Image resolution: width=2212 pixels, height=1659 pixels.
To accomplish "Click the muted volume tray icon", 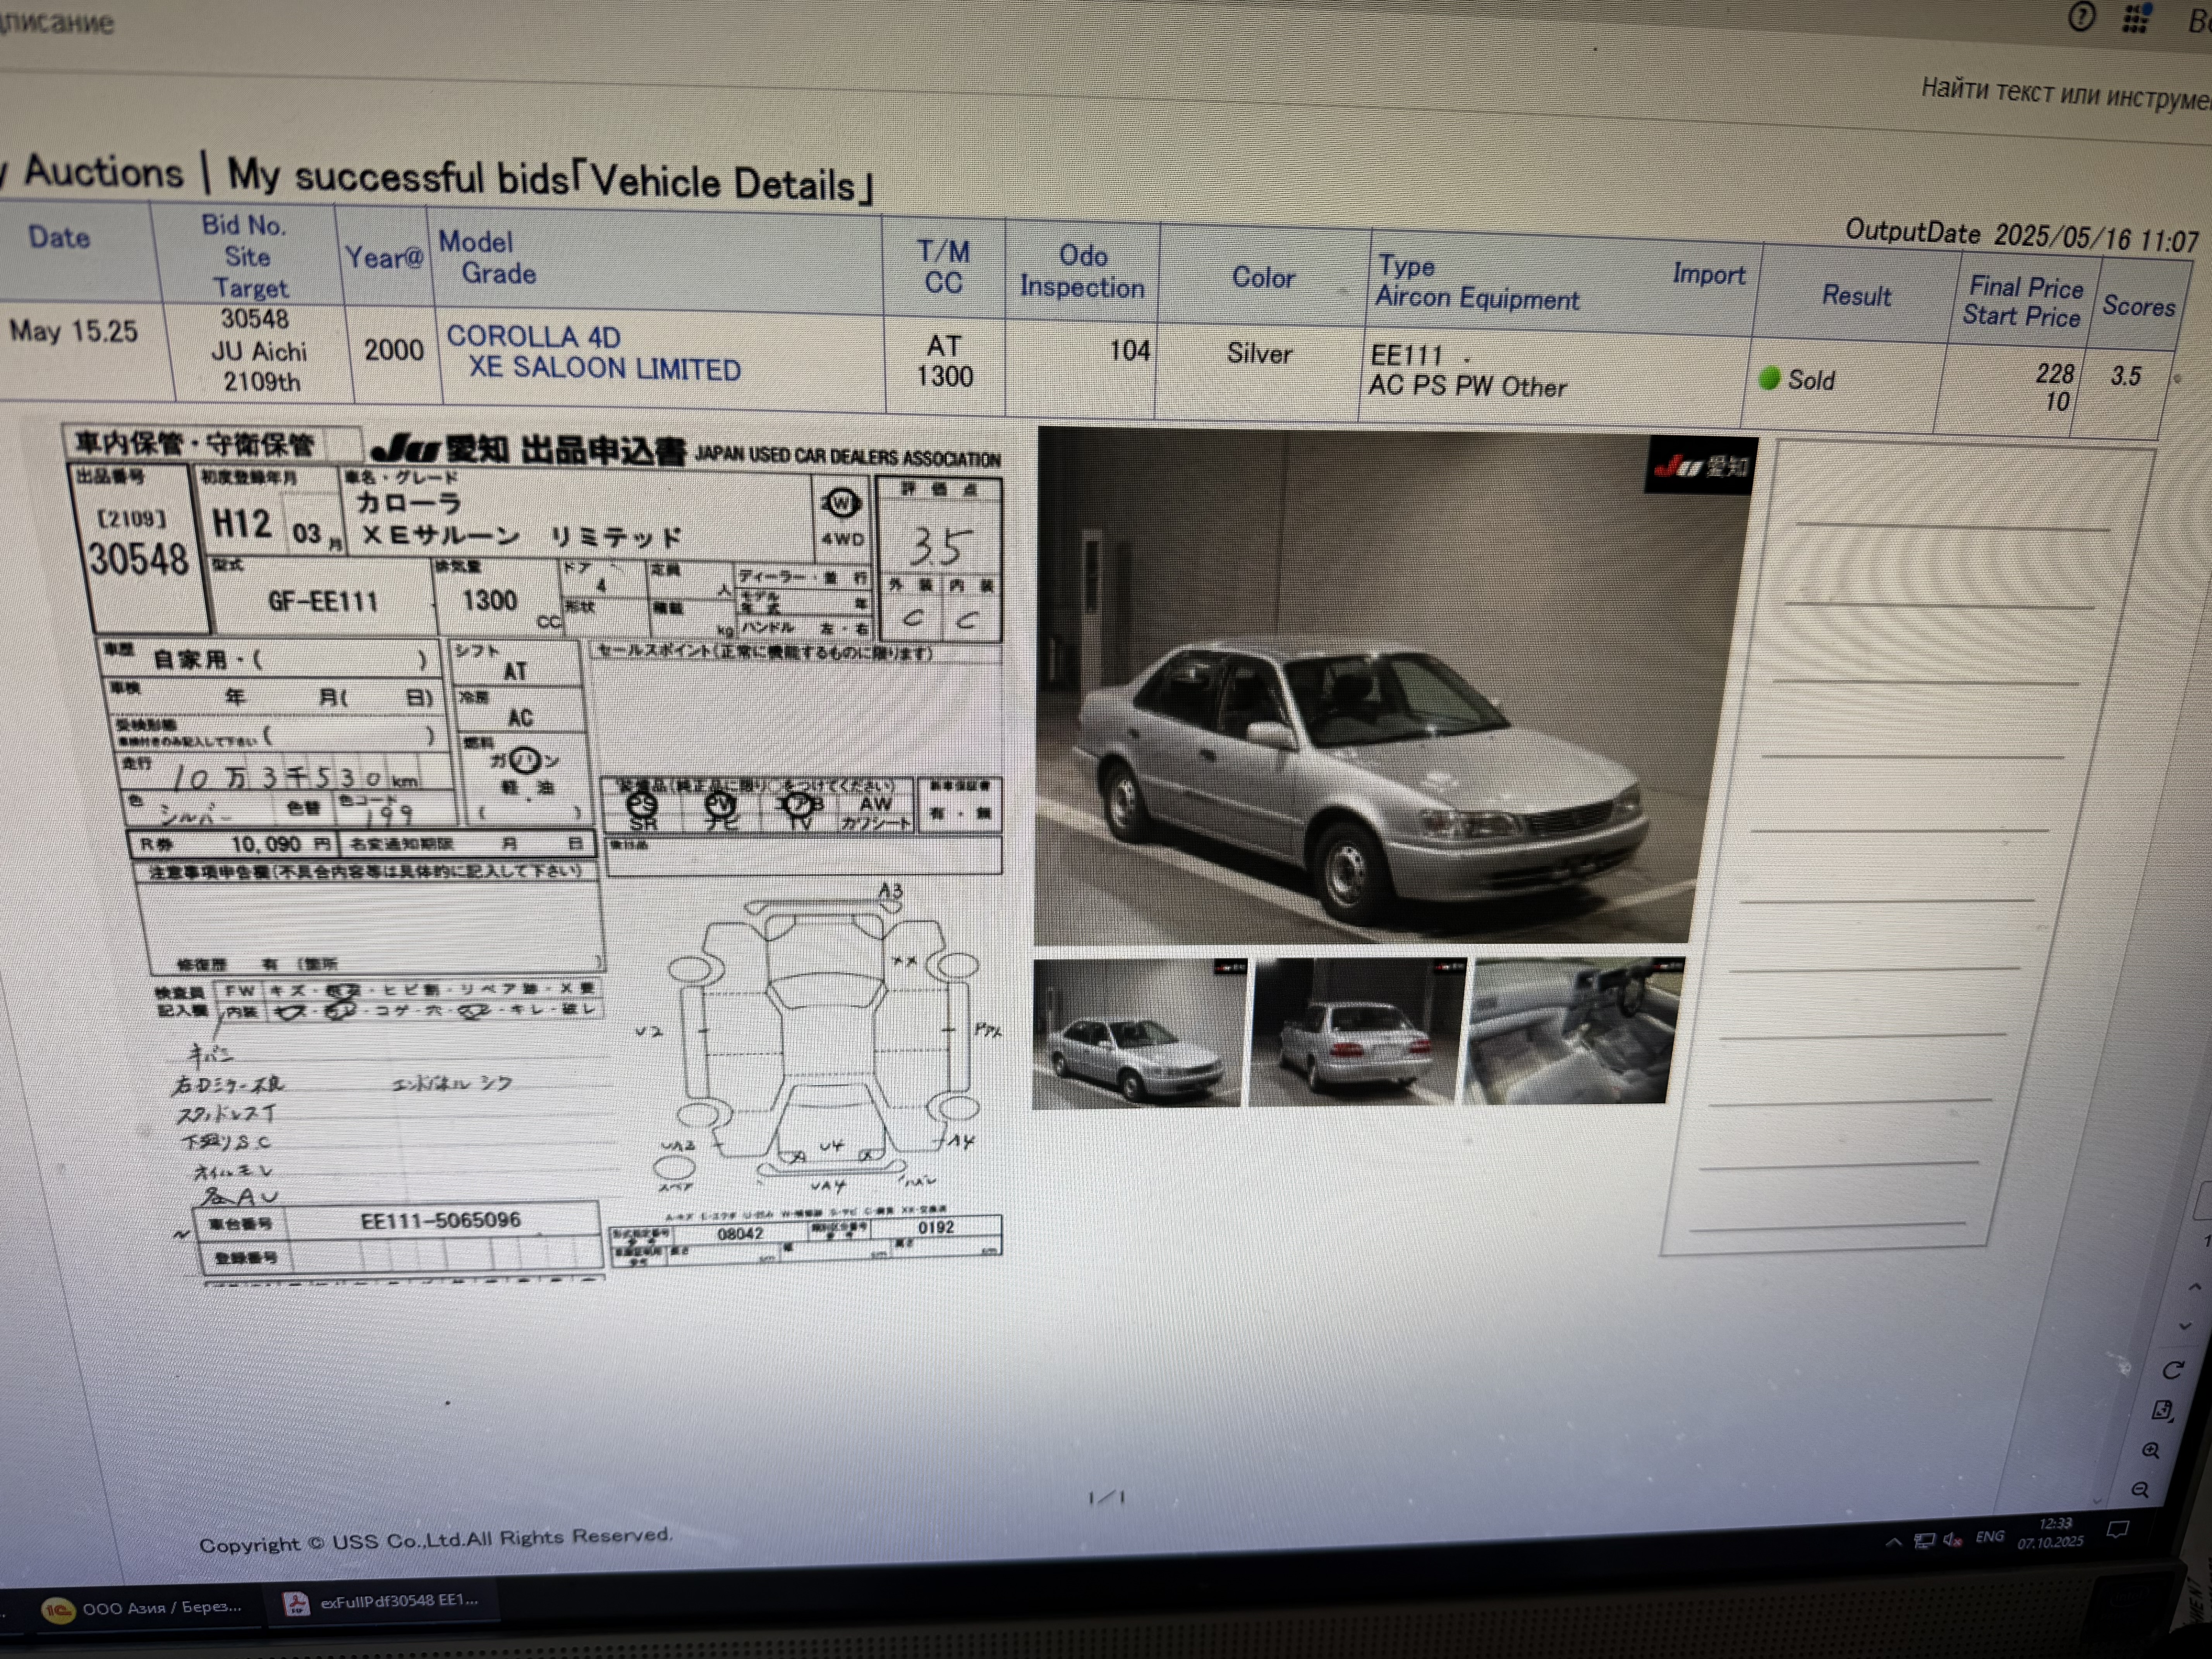I will click(x=1952, y=1540).
